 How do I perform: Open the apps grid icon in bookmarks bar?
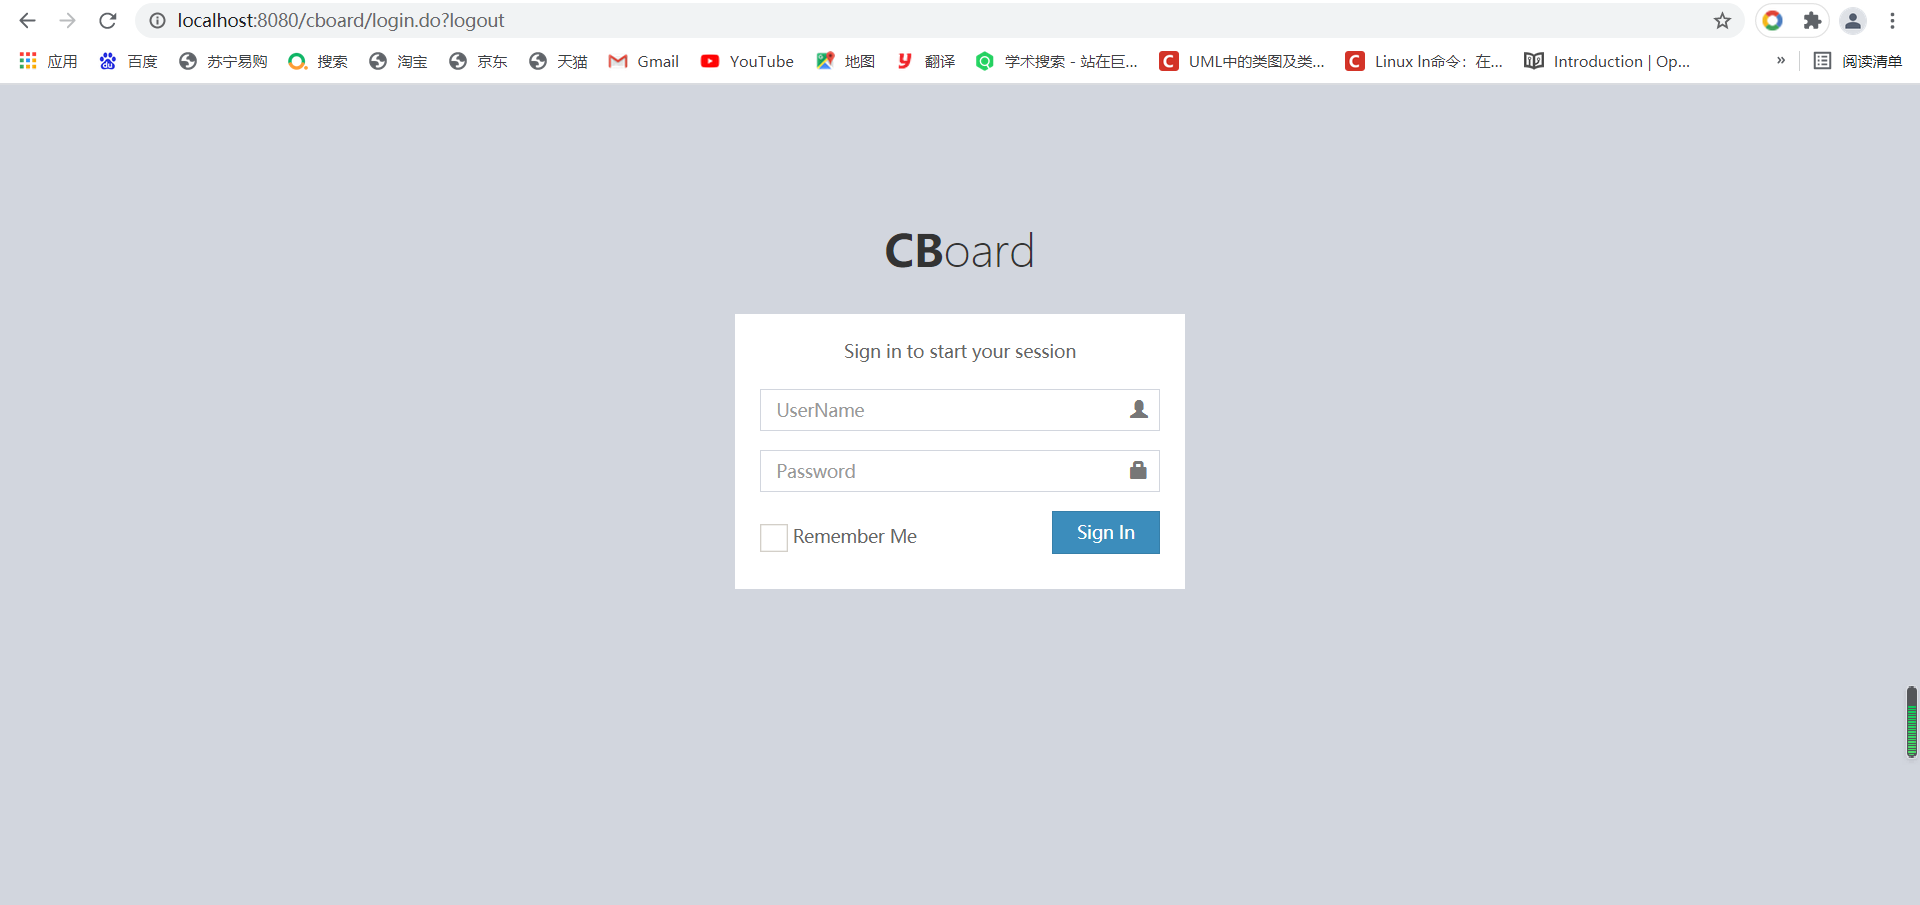pyautogui.click(x=28, y=61)
